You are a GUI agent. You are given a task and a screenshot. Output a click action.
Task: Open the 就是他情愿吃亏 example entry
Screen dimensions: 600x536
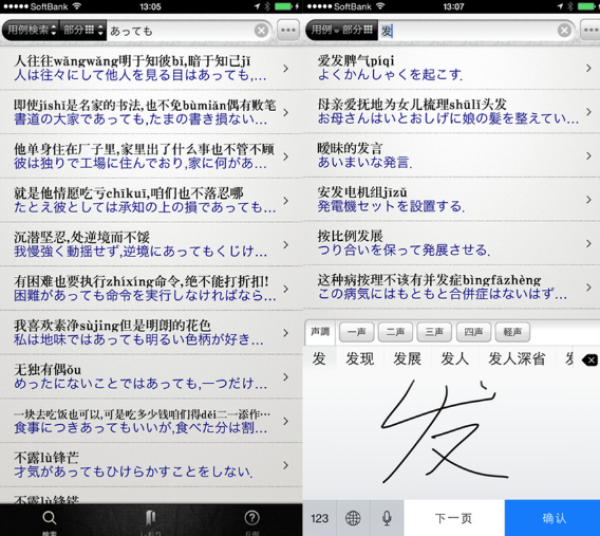[x=151, y=200]
